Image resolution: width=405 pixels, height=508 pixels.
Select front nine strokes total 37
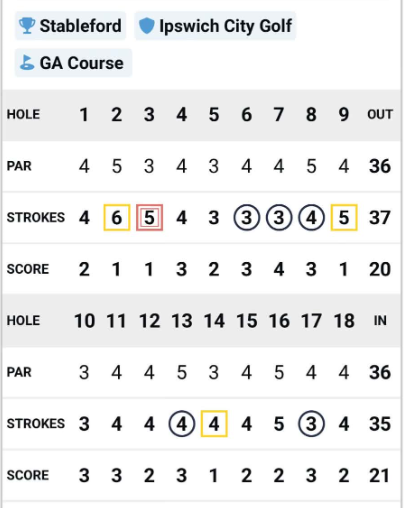coord(380,217)
